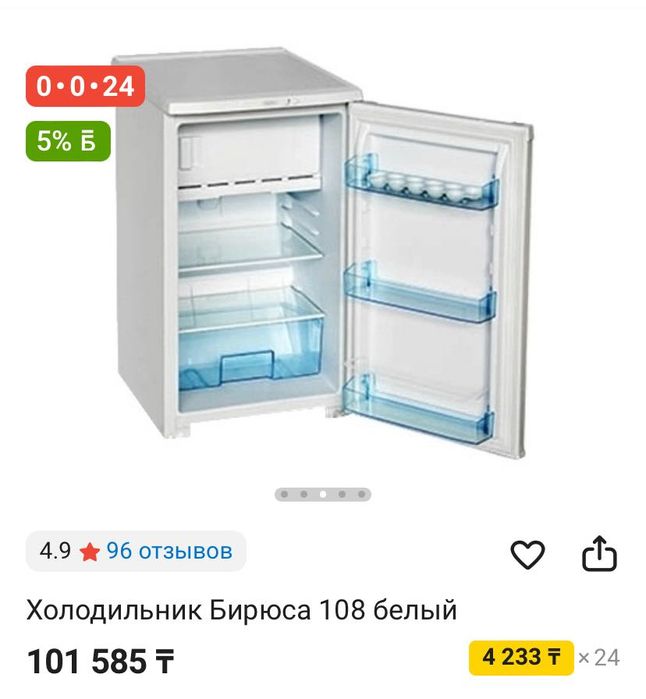Image resolution: width=646 pixels, height=699 pixels.
Task: Add the fridge to favorites with heart icon
Action: (527, 554)
